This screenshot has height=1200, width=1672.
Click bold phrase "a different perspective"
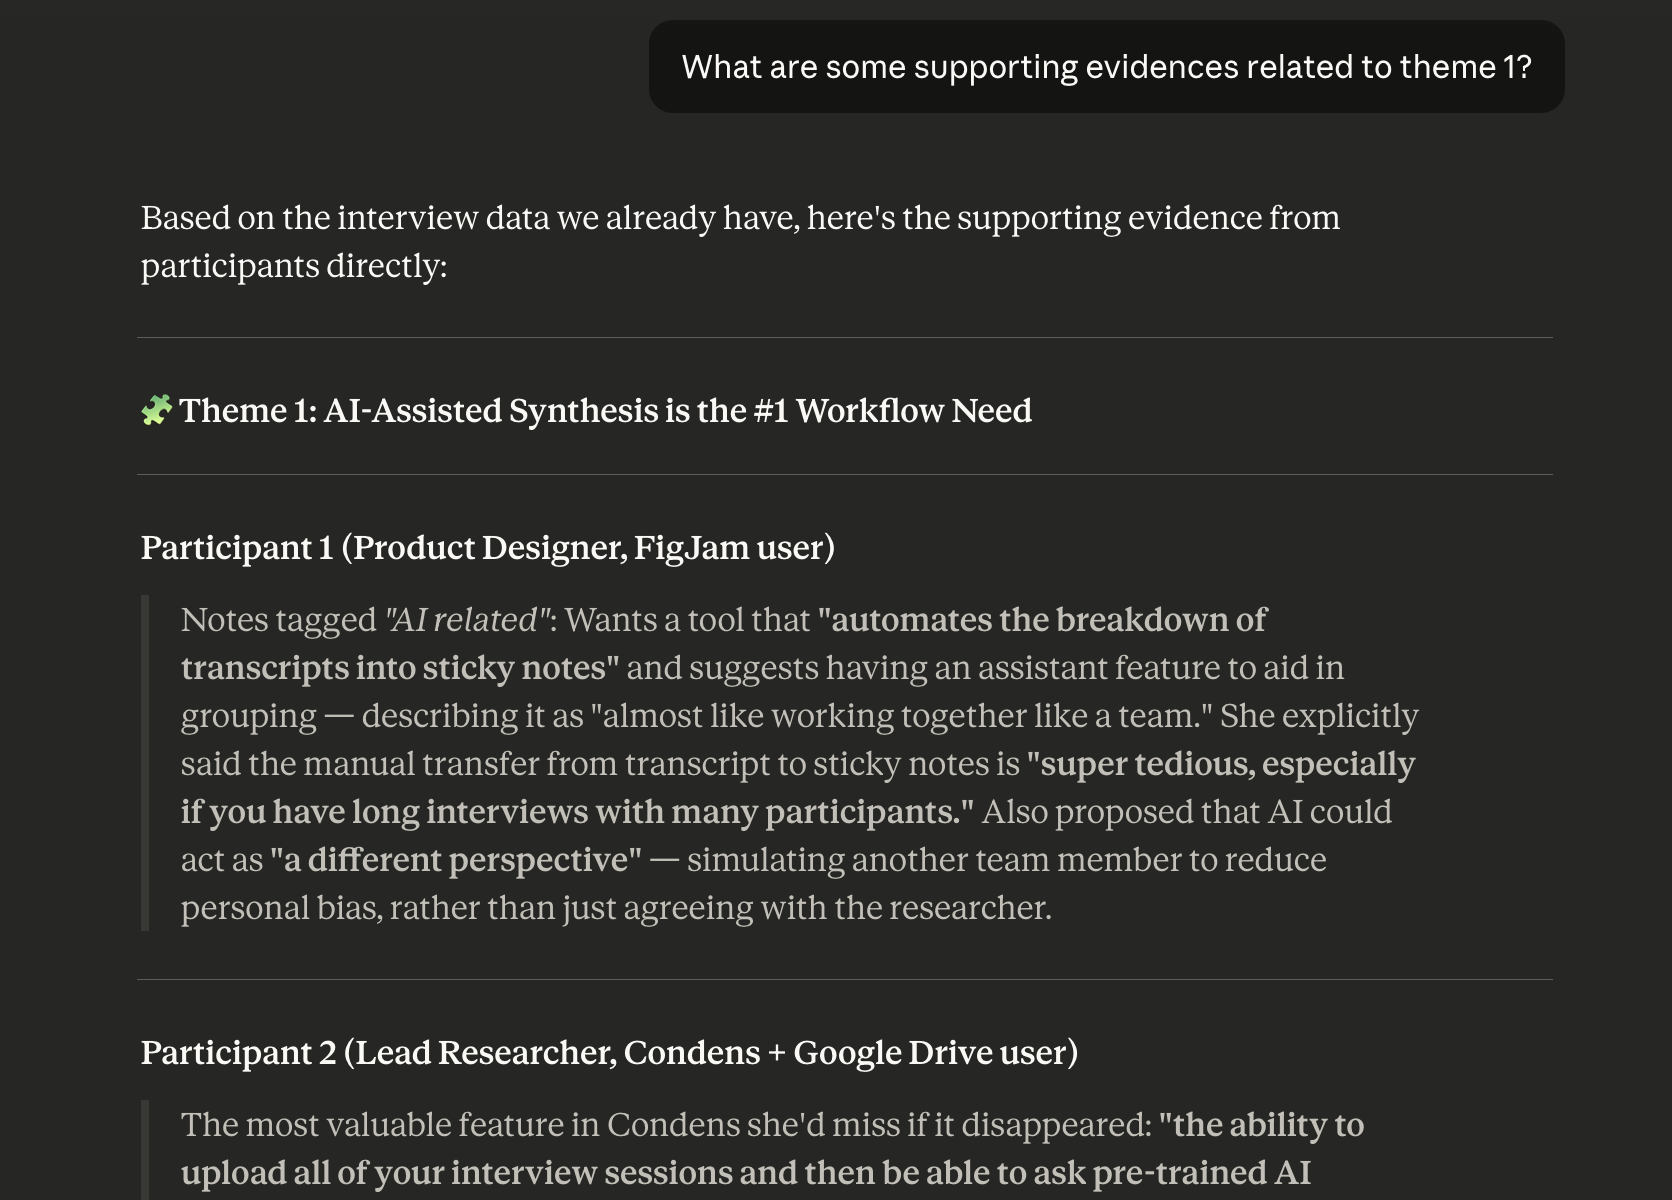tap(456, 860)
